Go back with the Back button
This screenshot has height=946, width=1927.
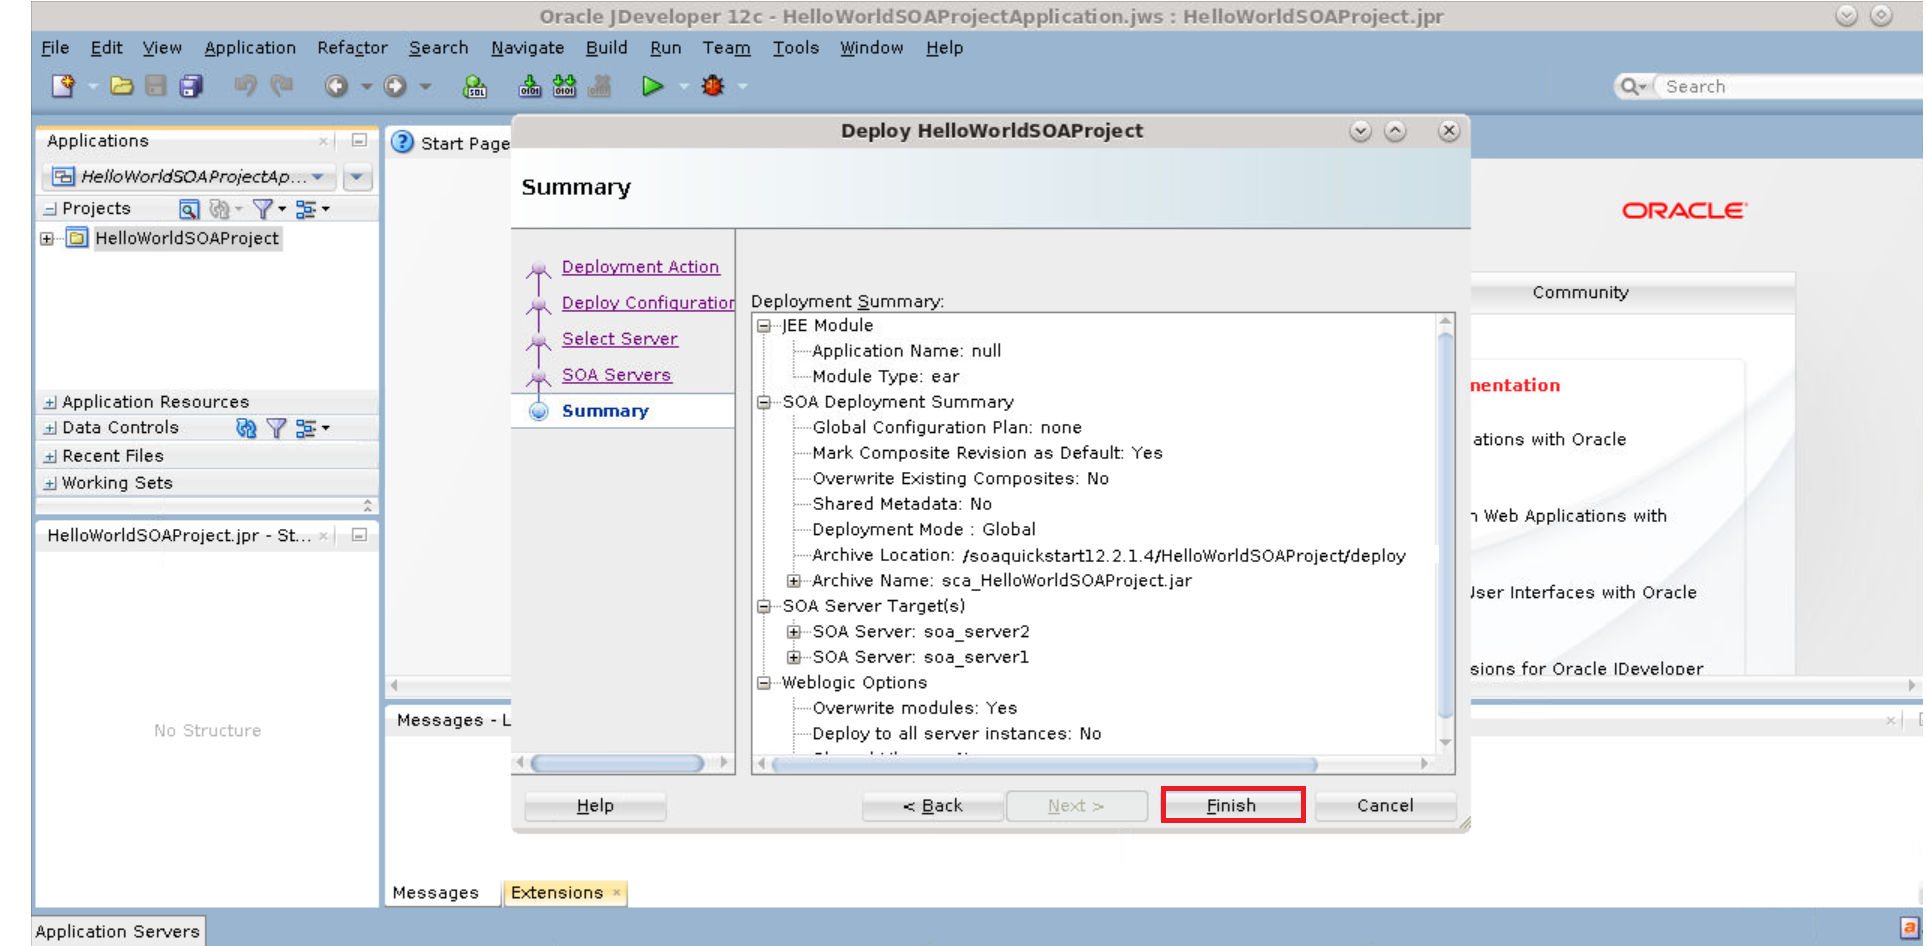[932, 805]
